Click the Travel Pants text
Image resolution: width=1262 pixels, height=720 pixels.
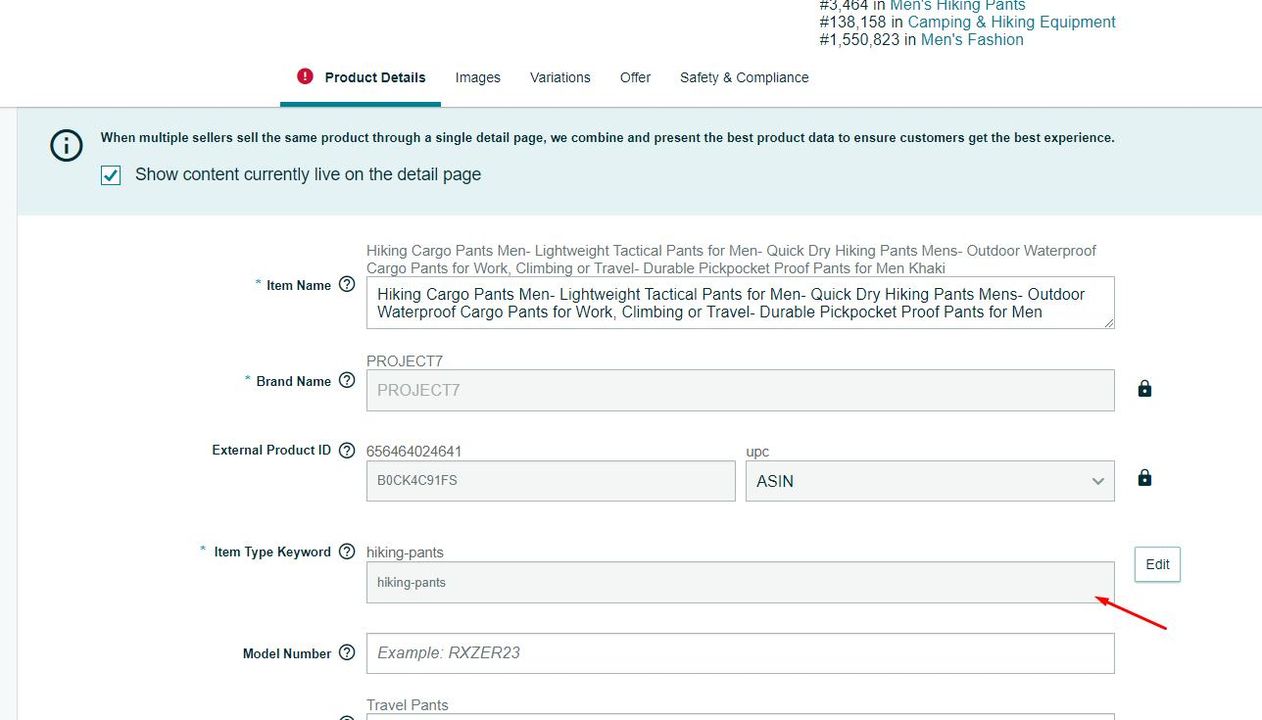[x=407, y=705]
